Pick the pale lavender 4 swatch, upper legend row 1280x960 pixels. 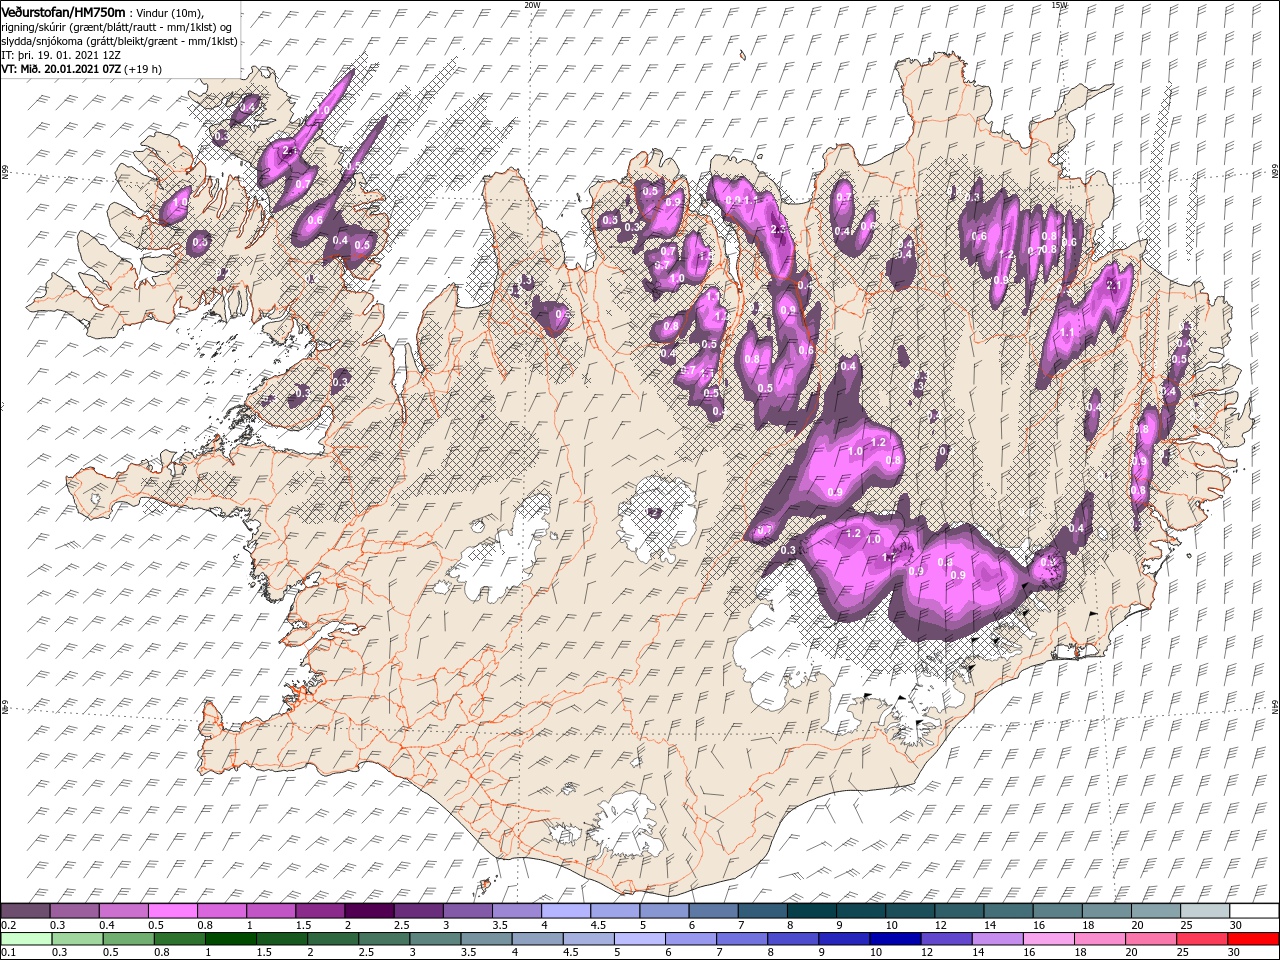coord(566,910)
